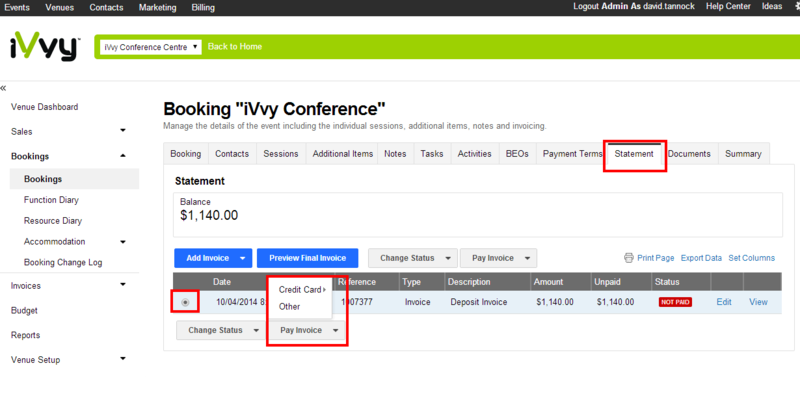Viewport: 800px width, 396px height.
Task: Open the Venues top menu
Action: (x=59, y=7)
